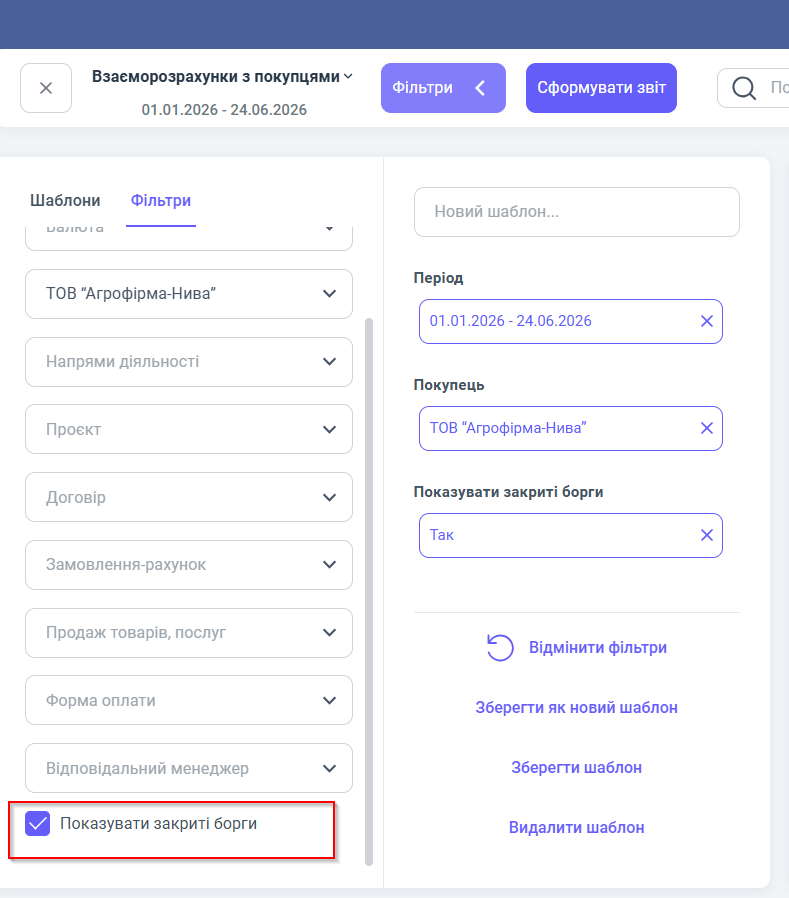Open the Проєкт dropdown
Screen dimensions: 789x898
[x=189, y=430]
